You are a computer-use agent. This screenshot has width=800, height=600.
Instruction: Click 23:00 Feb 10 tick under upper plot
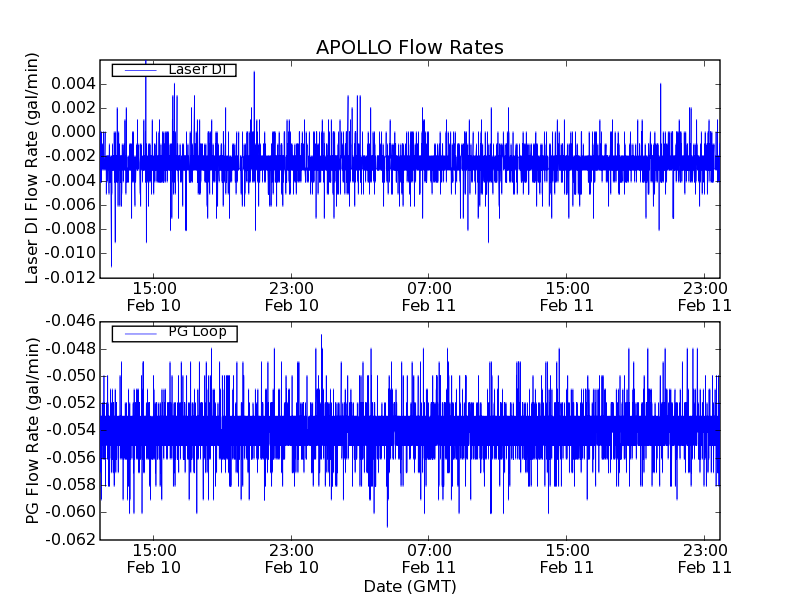pos(291,296)
